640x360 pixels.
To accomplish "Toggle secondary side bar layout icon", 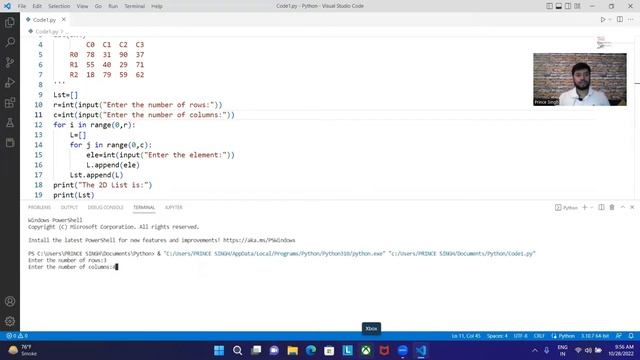I will 568,6.
